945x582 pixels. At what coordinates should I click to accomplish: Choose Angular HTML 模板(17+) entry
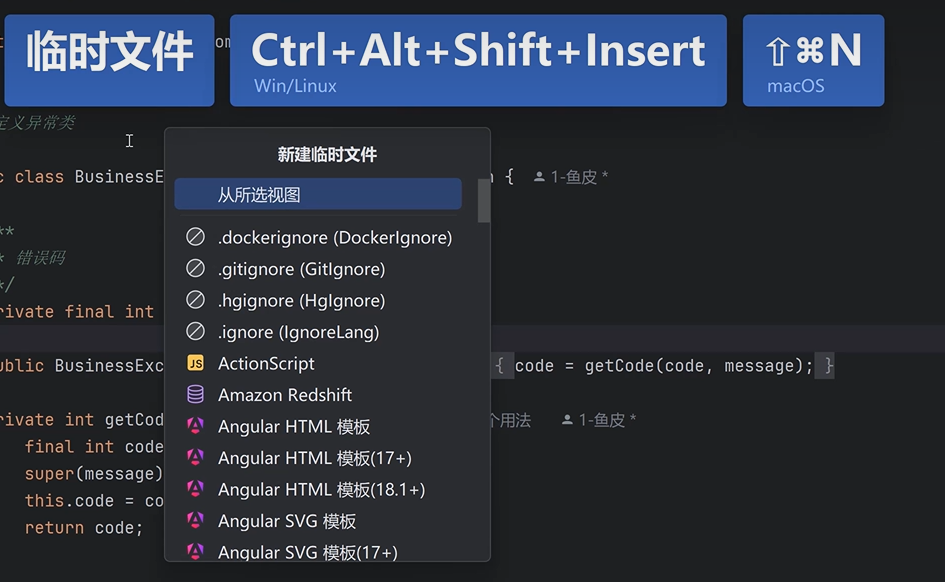click(x=314, y=458)
